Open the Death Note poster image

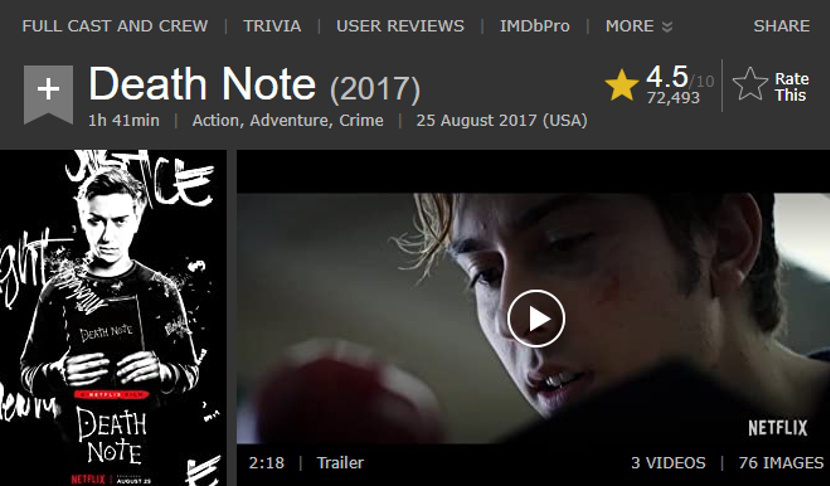[x=113, y=318]
